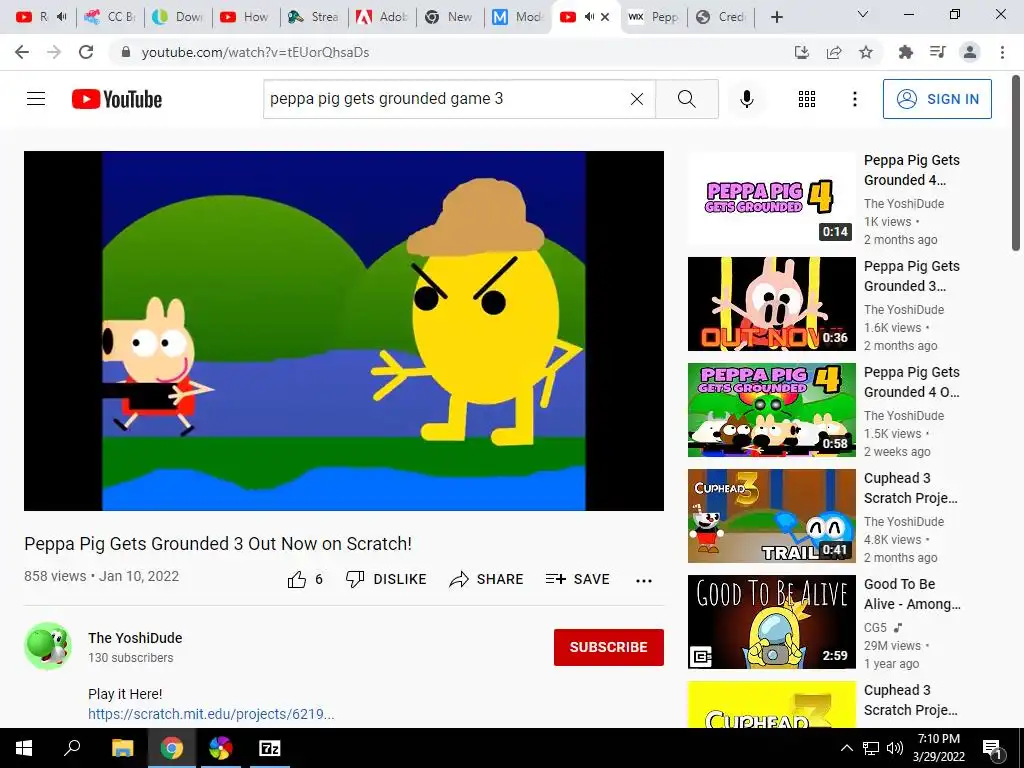The height and width of the screenshot is (768, 1024).
Task: Click the DISLIKE button
Action: [x=386, y=579]
